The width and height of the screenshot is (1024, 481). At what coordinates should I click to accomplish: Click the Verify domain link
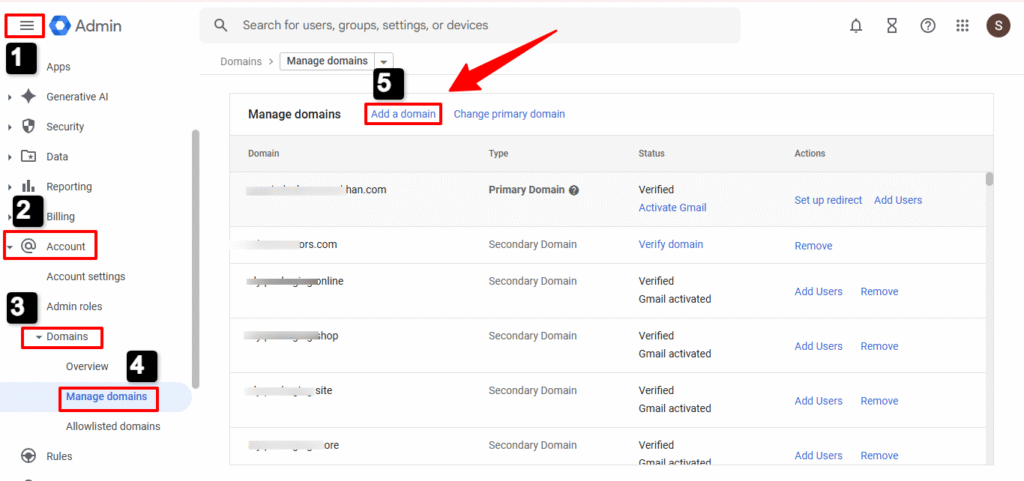(670, 244)
